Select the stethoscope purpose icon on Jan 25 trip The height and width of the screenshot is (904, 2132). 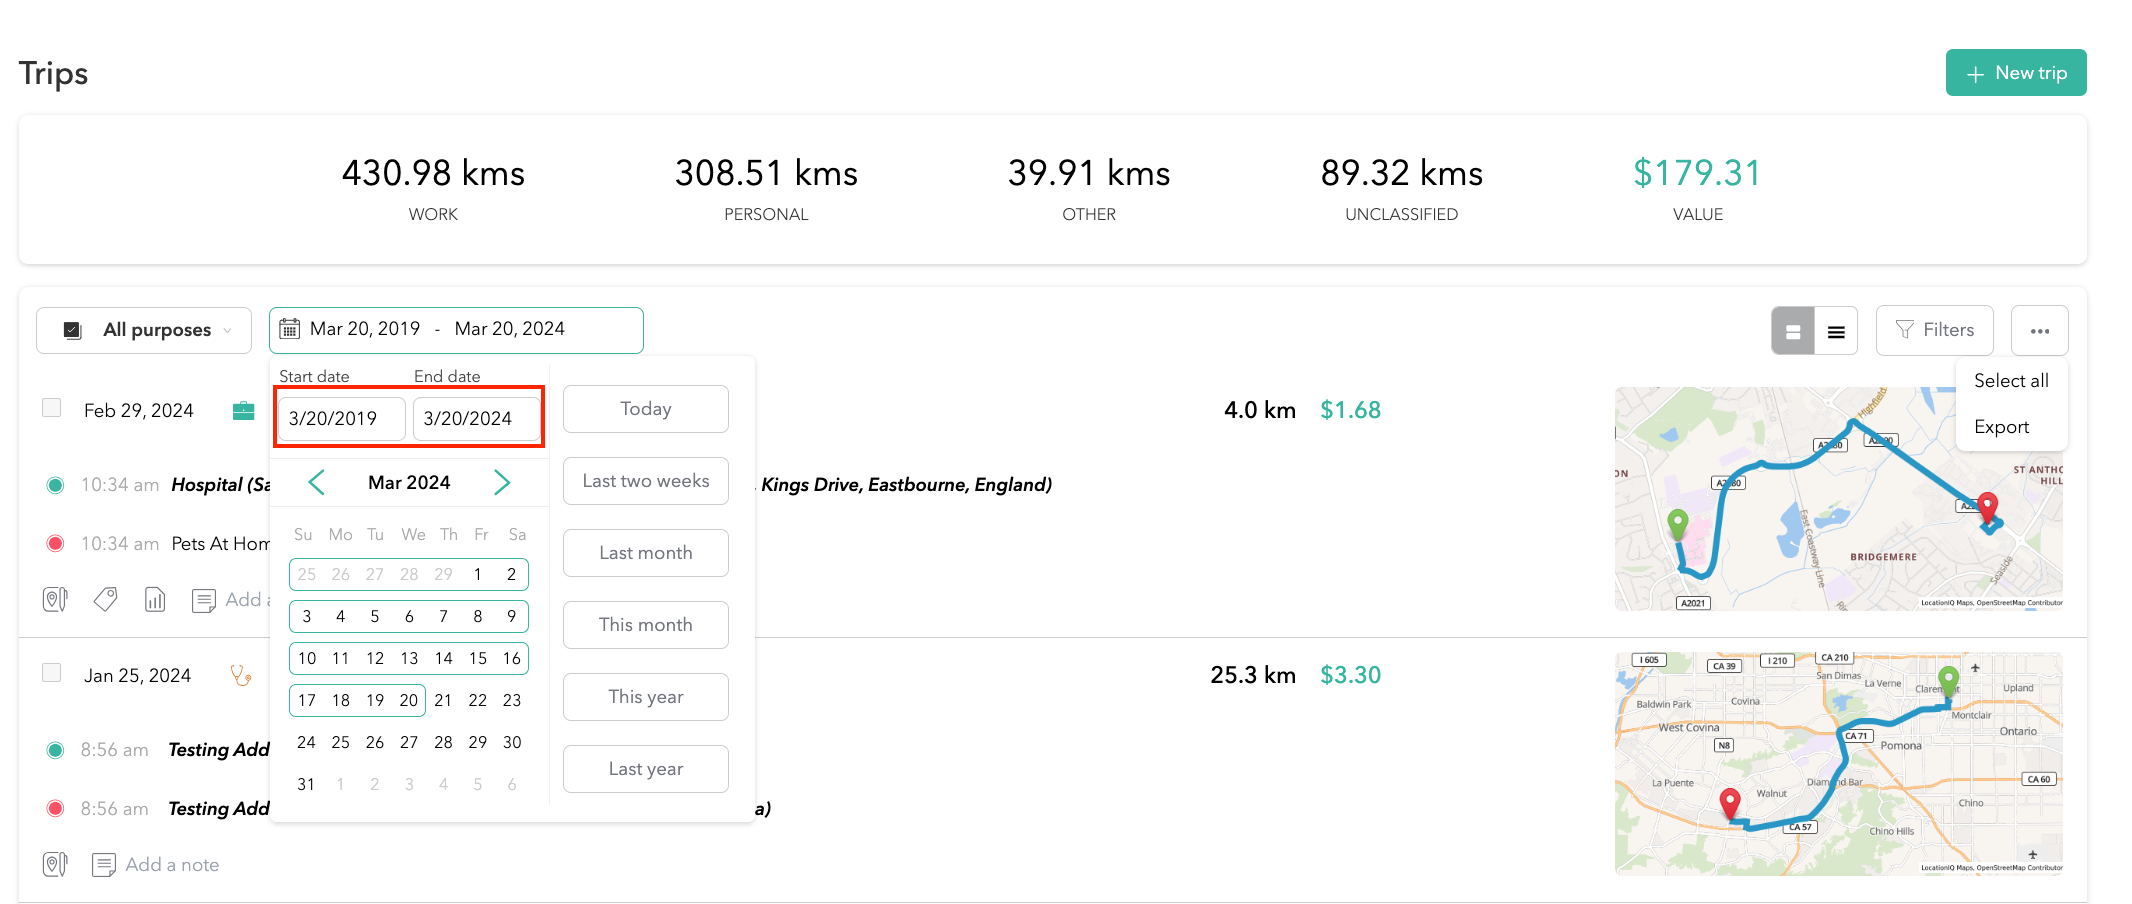241,675
